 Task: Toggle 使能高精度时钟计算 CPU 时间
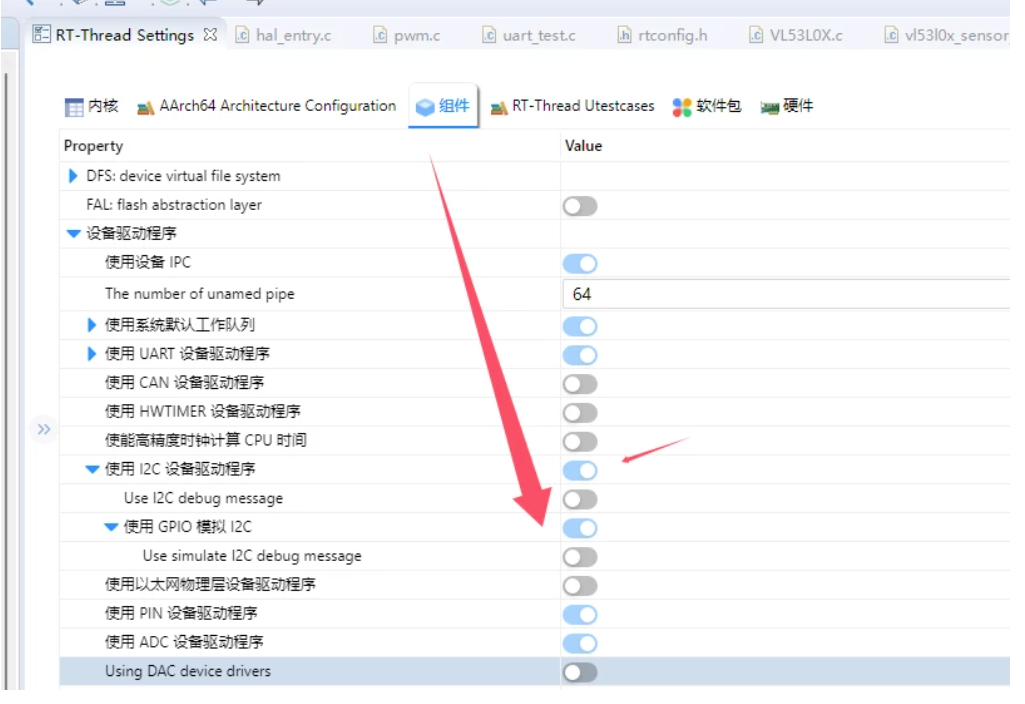[580, 441]
